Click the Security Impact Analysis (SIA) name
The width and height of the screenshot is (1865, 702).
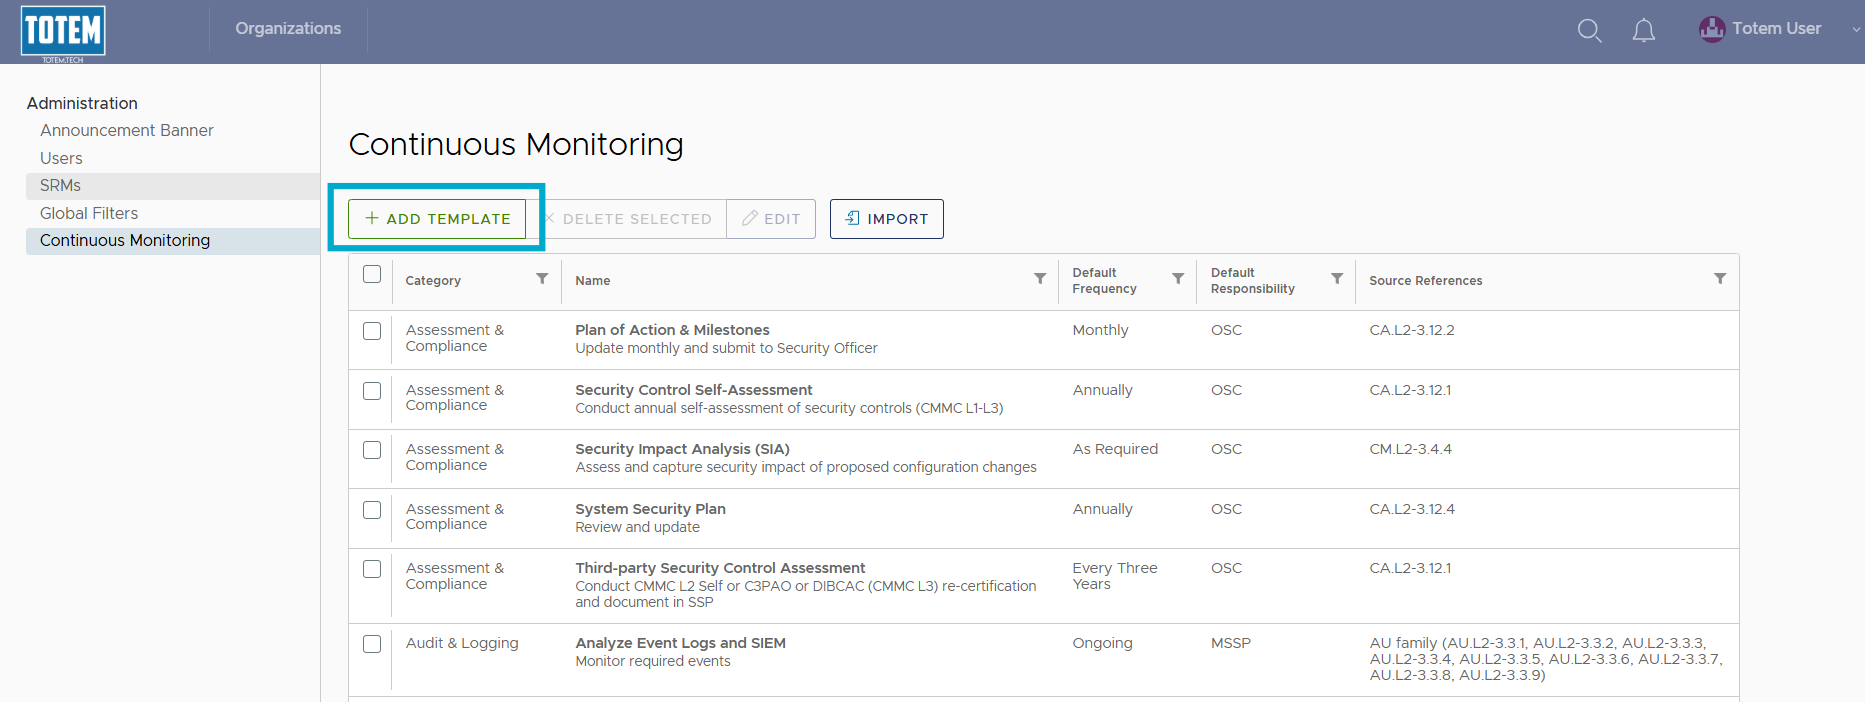pyautogui.click(x=682, y=449)
